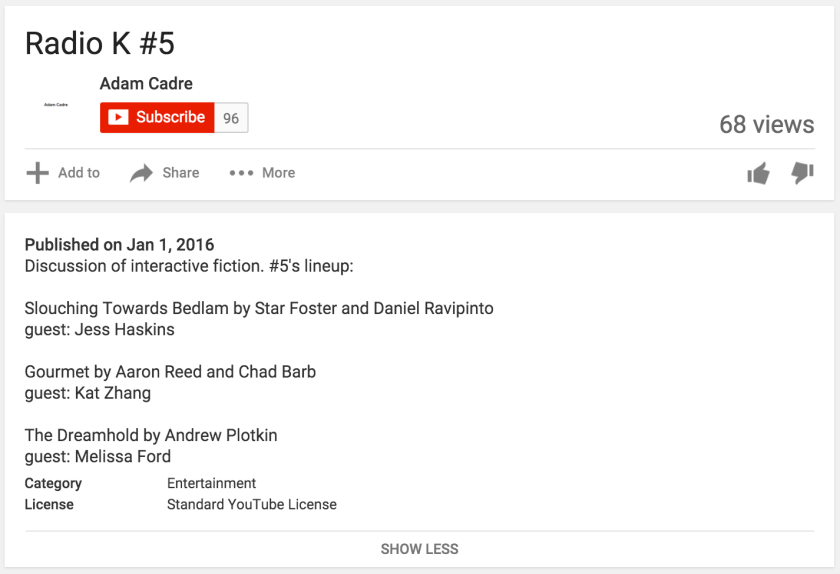Open the Entertainment category link
Screen dimensions: 840x574
tap(211, 483)
